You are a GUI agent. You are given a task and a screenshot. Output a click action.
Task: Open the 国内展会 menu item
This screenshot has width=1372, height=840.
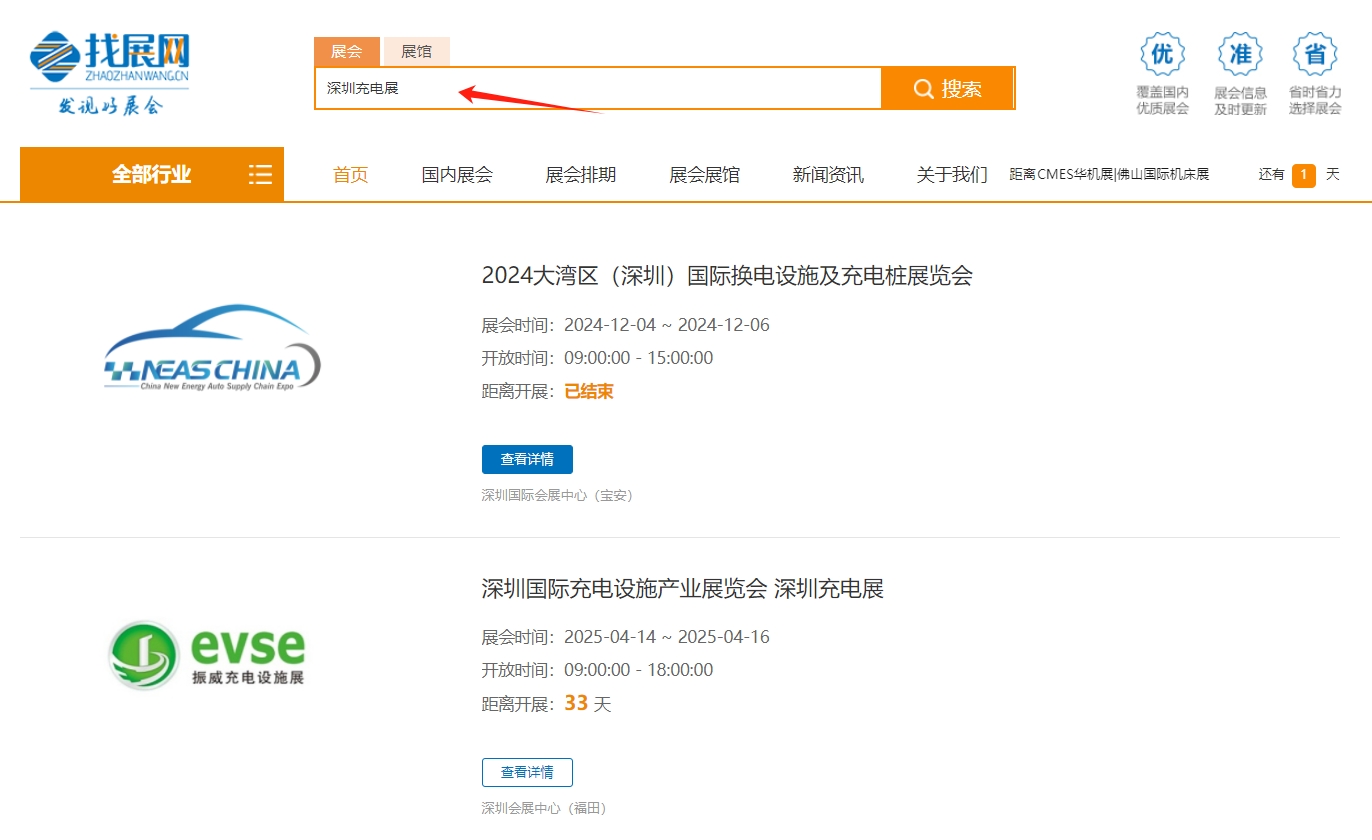457,175
